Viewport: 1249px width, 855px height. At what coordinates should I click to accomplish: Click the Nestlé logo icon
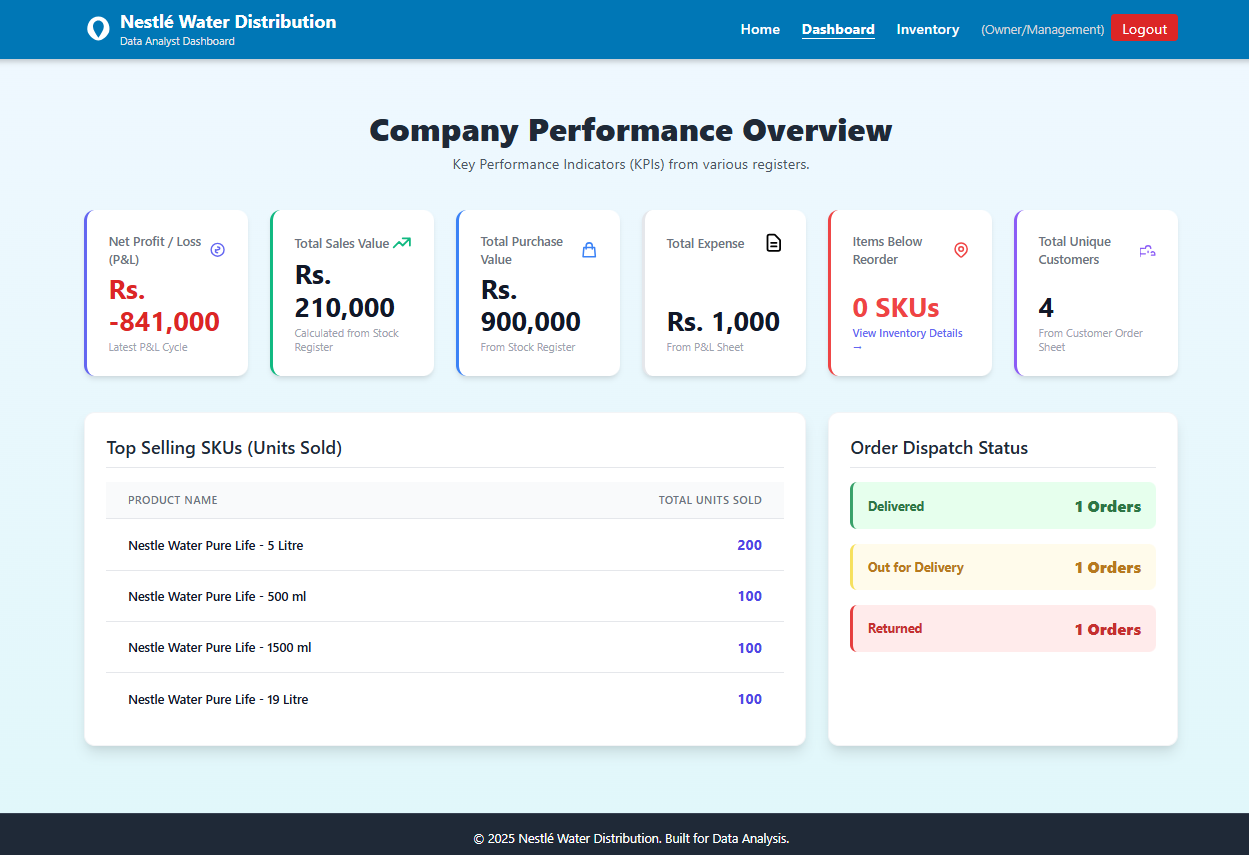[97, 28]
